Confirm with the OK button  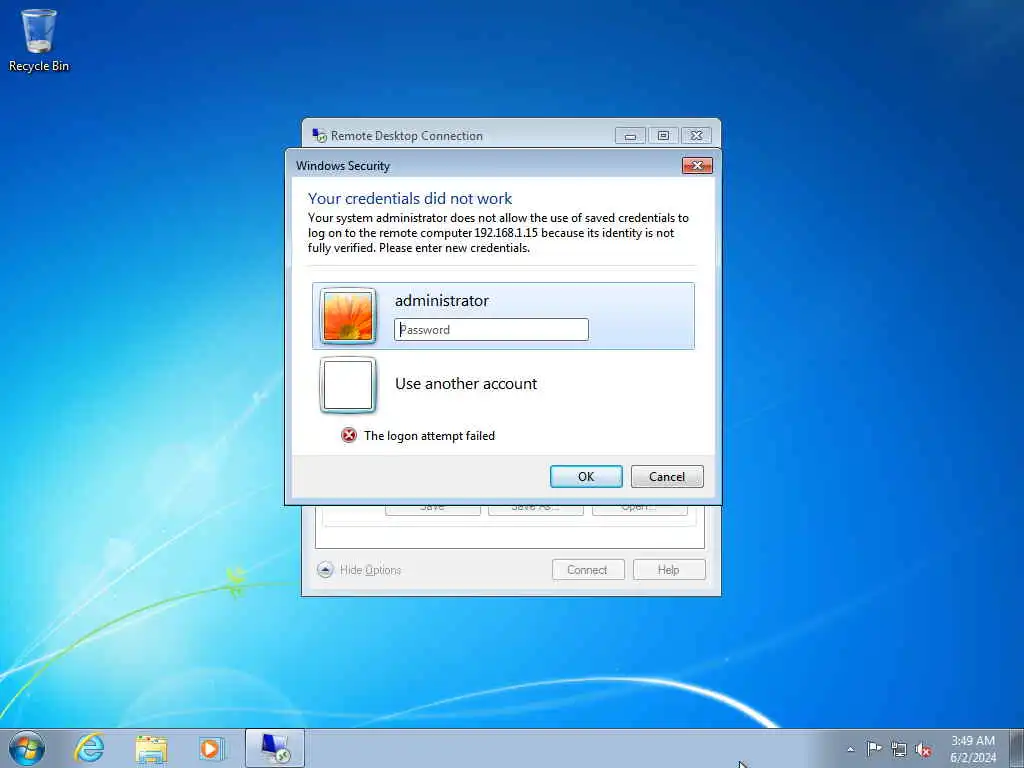pyautogui.click(x=586, y=477)
